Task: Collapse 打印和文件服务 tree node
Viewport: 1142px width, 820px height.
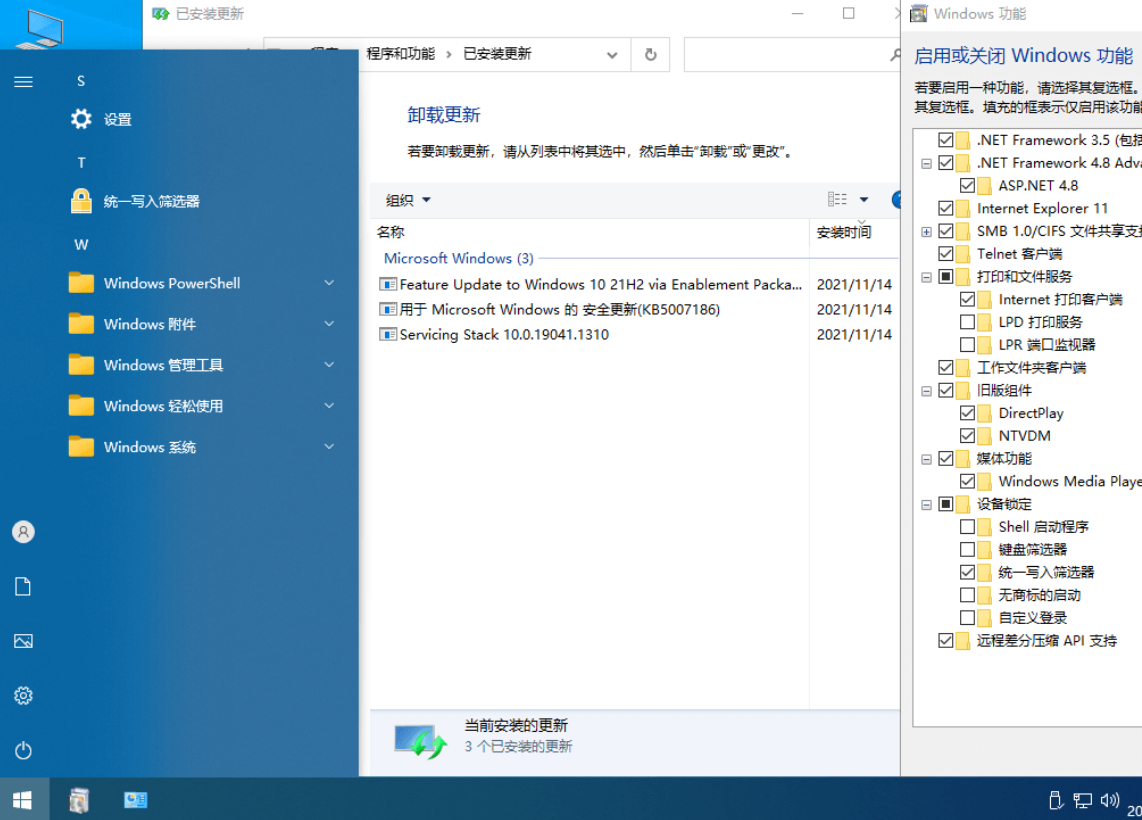Action: click(x=926, y=277)
